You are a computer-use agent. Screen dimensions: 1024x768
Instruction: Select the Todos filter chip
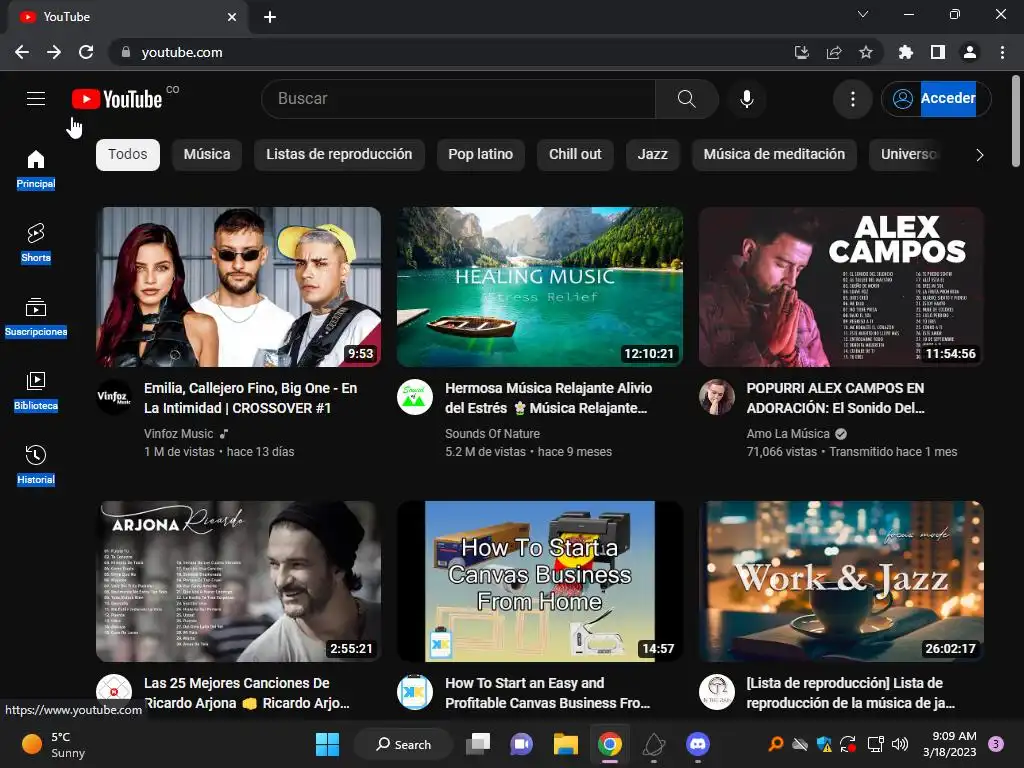point(128,155)
